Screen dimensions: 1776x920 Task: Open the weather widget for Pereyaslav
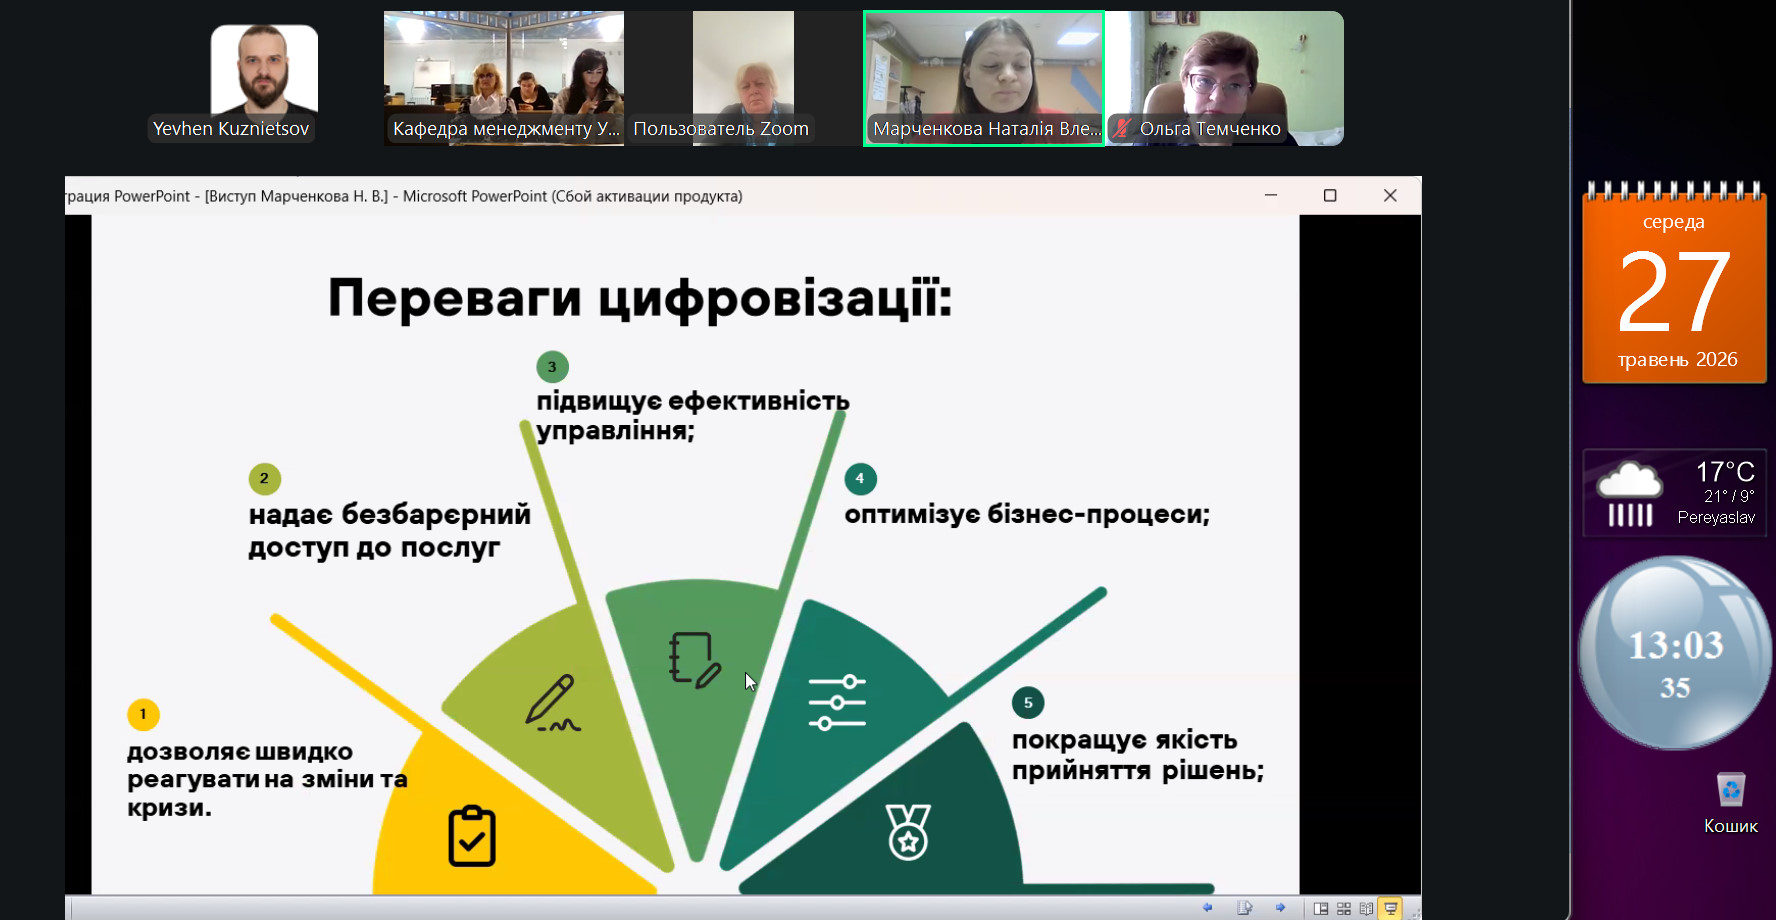pos(1675,494)
